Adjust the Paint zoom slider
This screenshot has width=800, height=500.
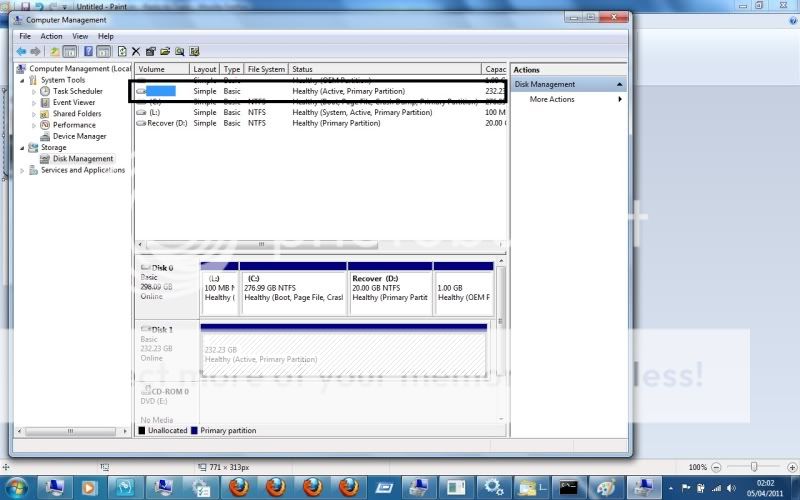tap(753, 467)
